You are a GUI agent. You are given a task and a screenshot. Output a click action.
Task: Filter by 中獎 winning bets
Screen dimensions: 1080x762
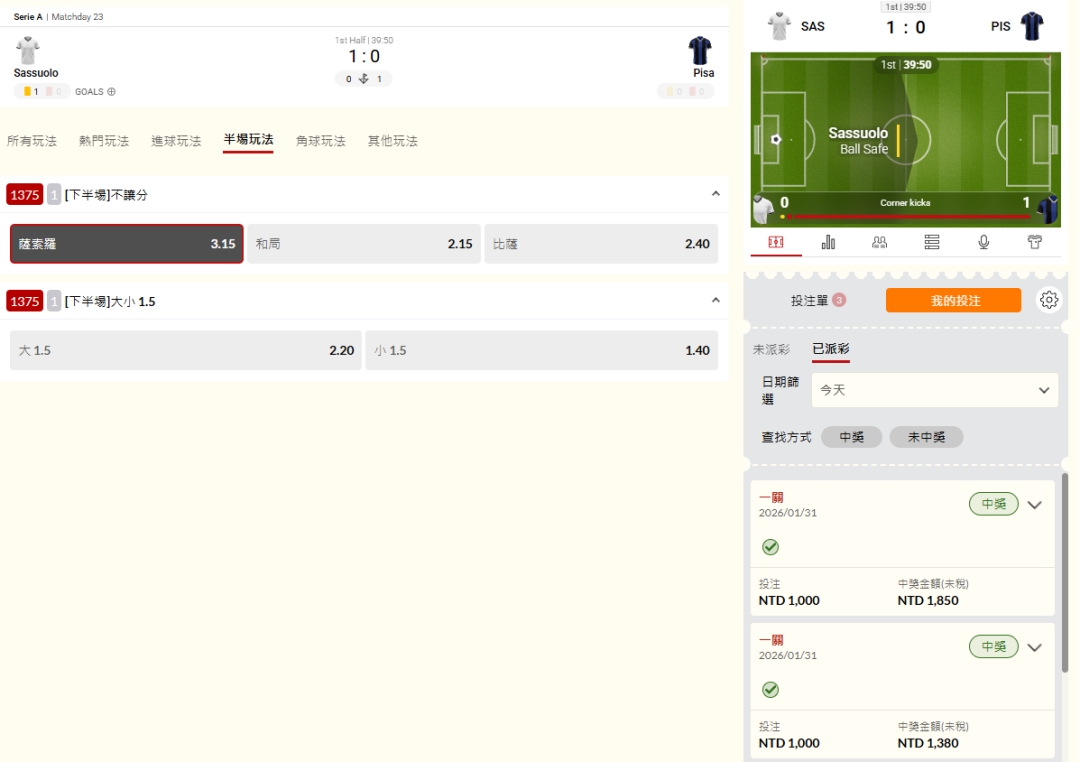(851, 437)
